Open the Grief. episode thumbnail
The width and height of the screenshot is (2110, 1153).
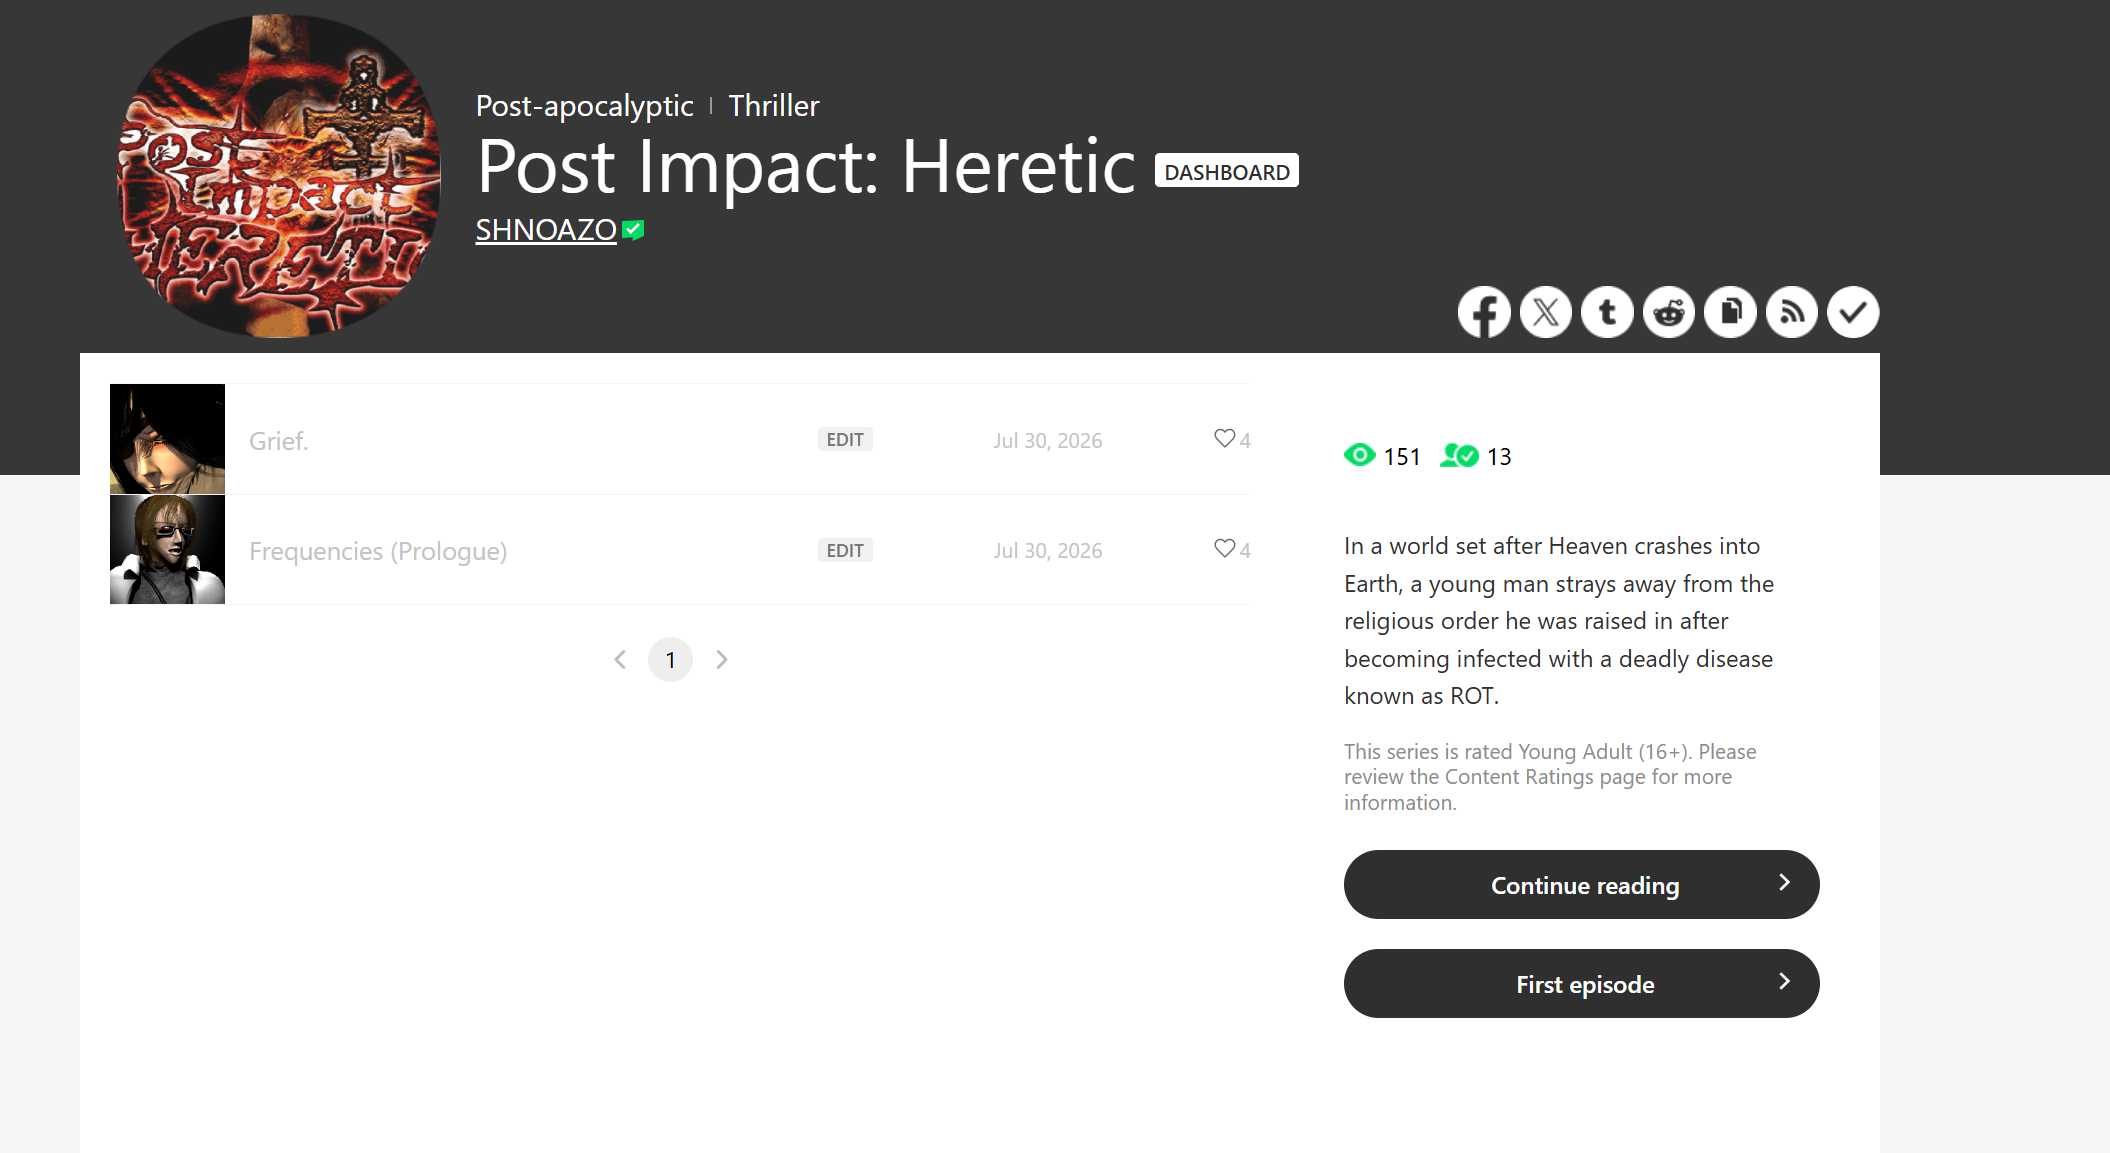click(x=167, y=439)
